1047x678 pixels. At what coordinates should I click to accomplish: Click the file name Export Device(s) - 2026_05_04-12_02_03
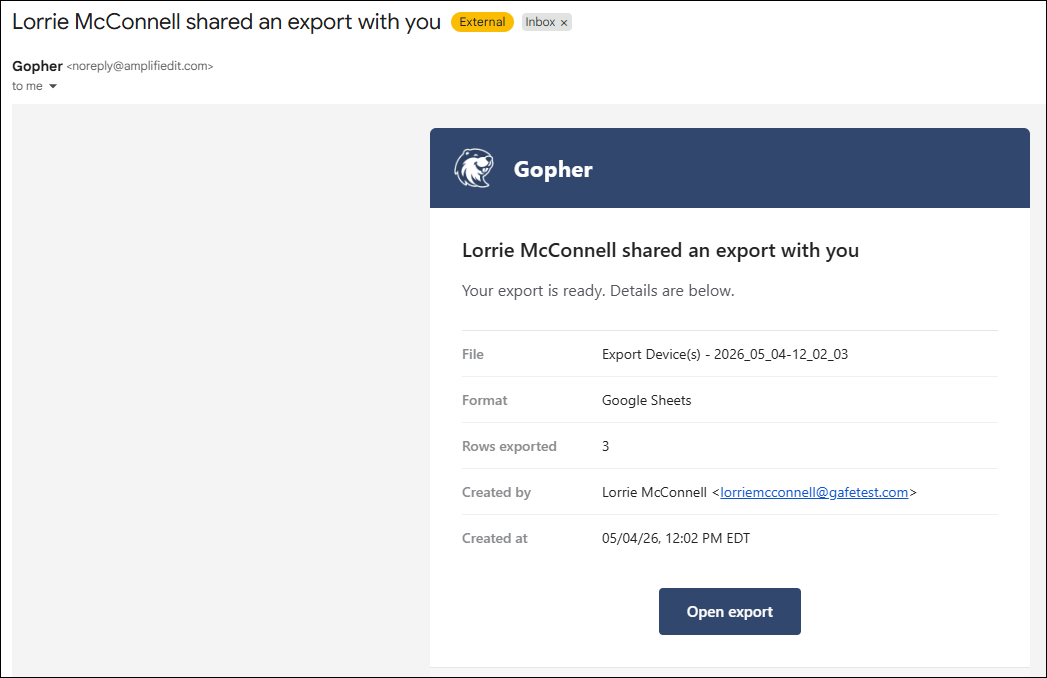point(724,354)
